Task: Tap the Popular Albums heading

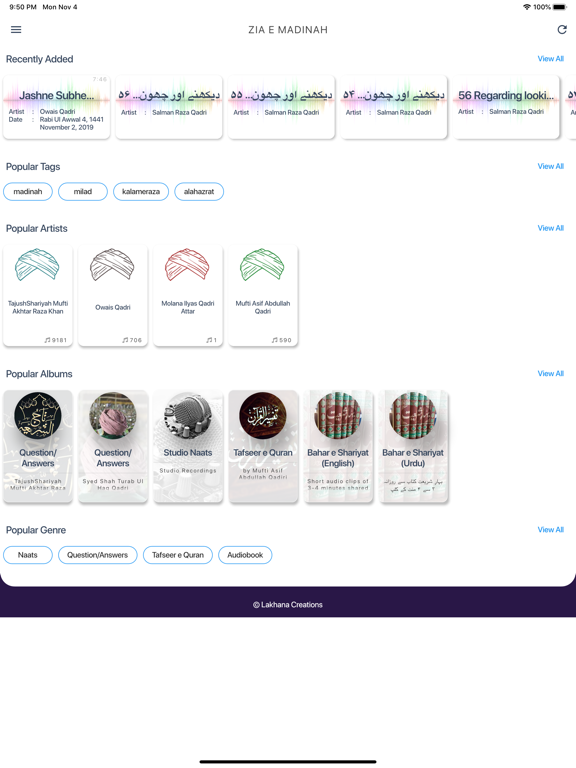Action: (39, 374)
